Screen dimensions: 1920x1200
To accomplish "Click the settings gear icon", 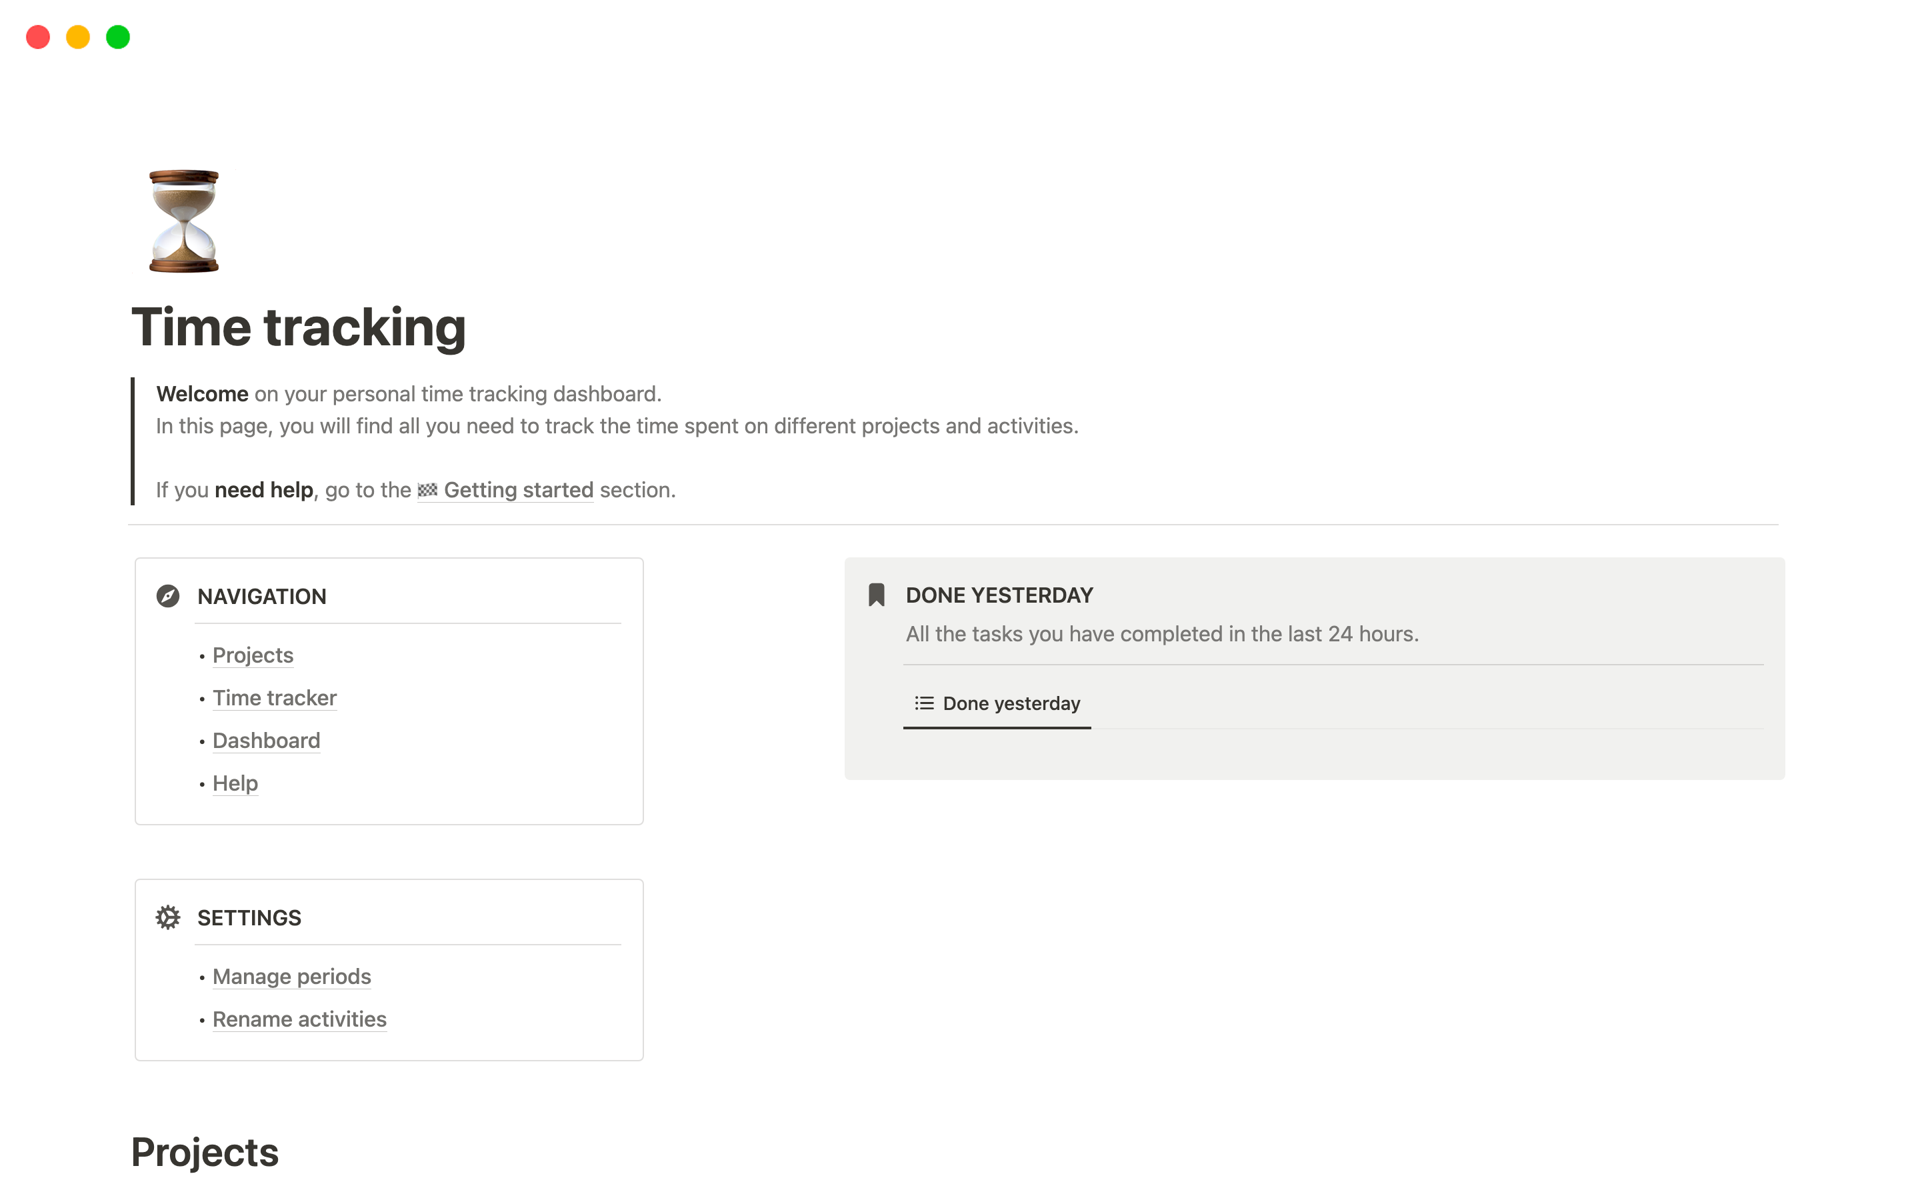I will [x=167, y=917].
